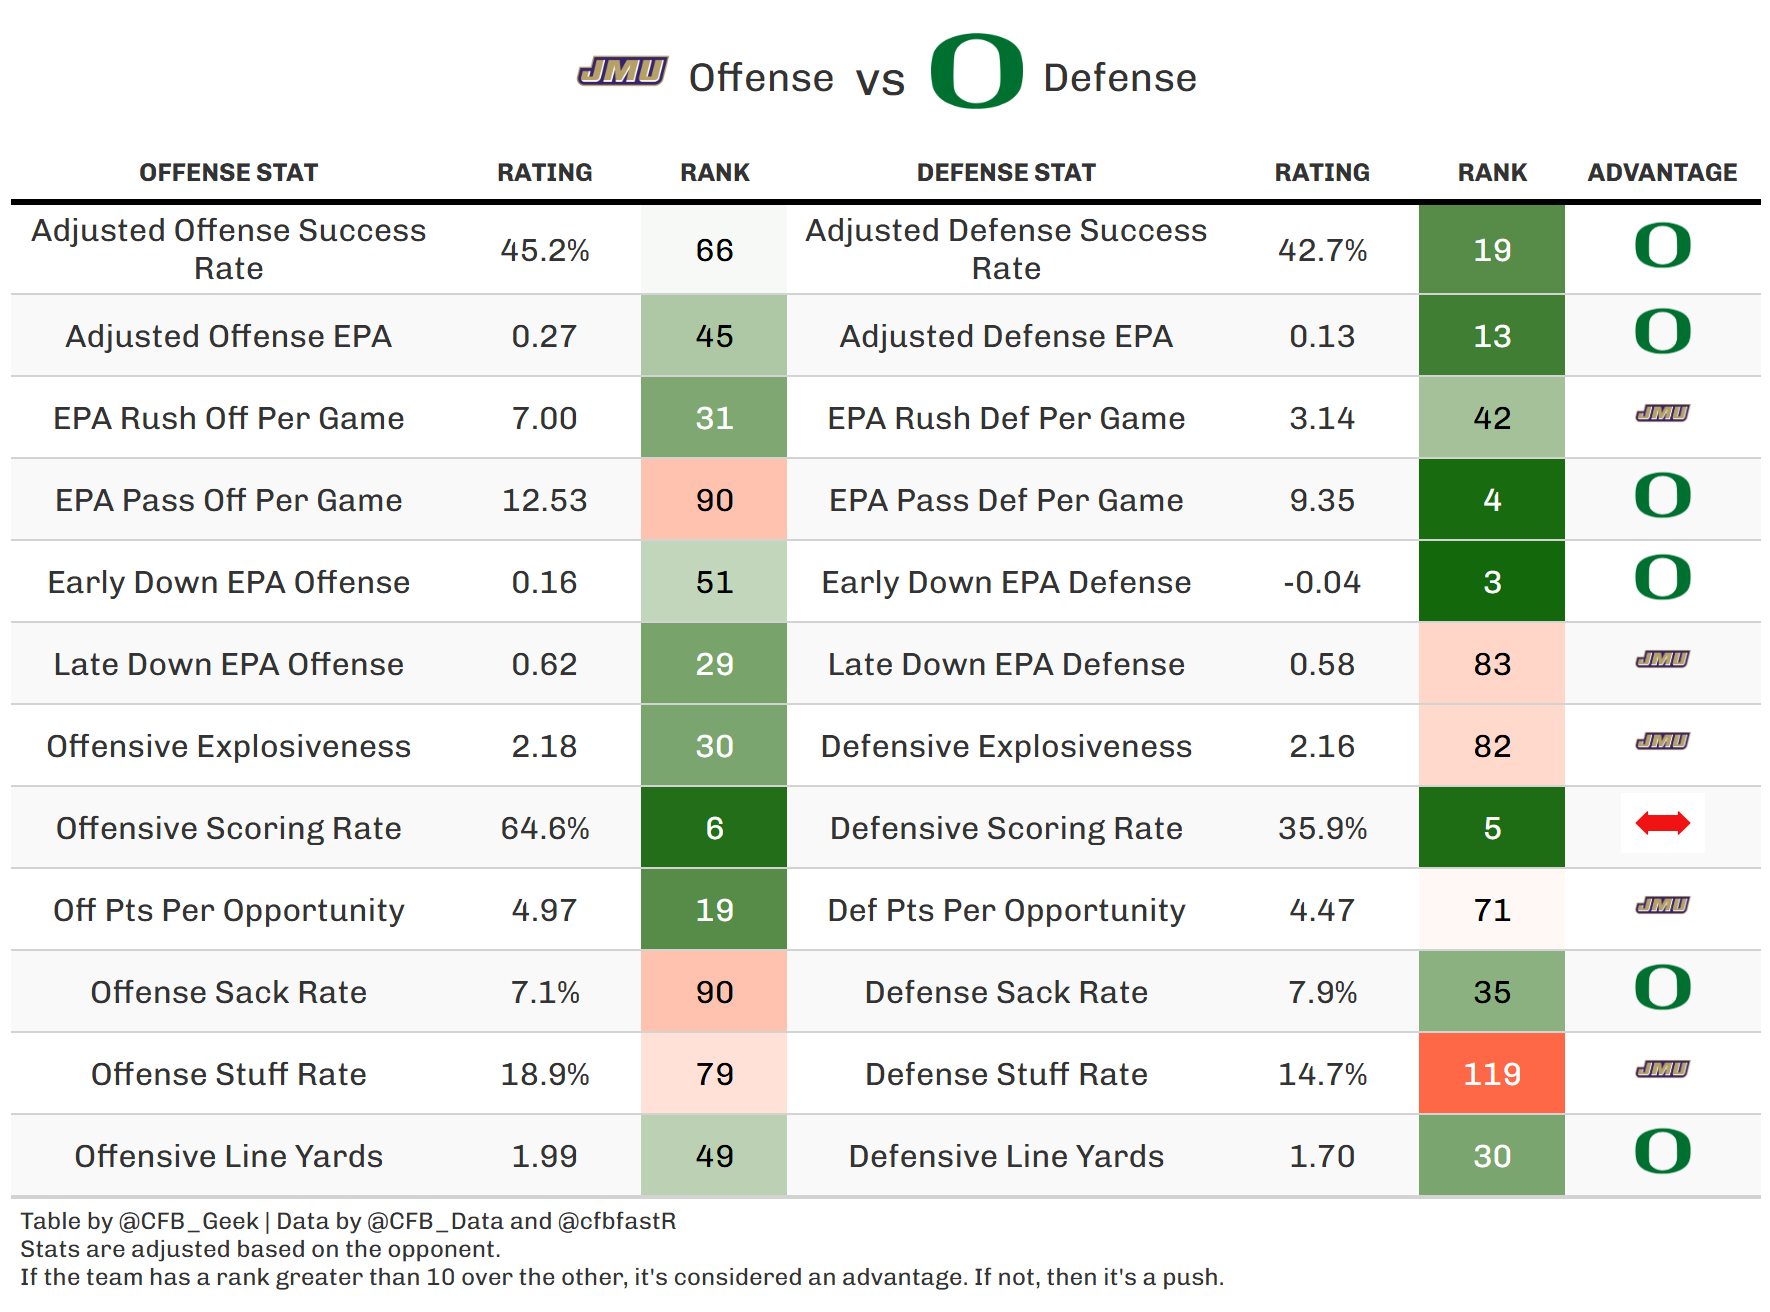Image resolution: width=1770 pixels, height=1312 pixels.
Task: Click the red push arrow in Scoring Rate row
Action: 1662,824
